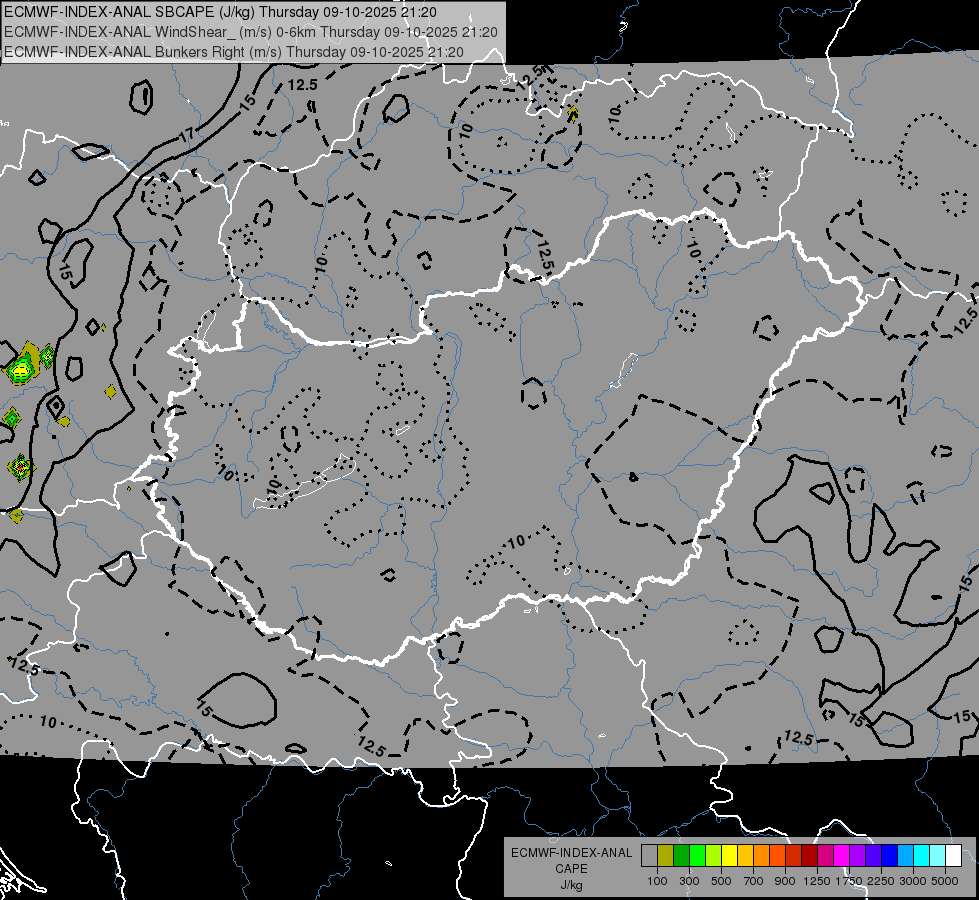
Task: Click the 17 contour label
Action: pyautogui.click(x=186, y=133)
